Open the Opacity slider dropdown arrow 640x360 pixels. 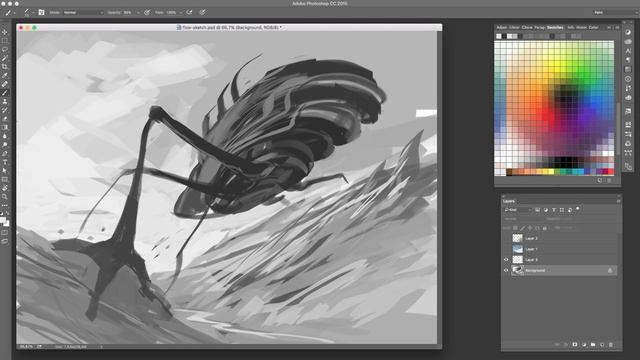tap(138, 13)
